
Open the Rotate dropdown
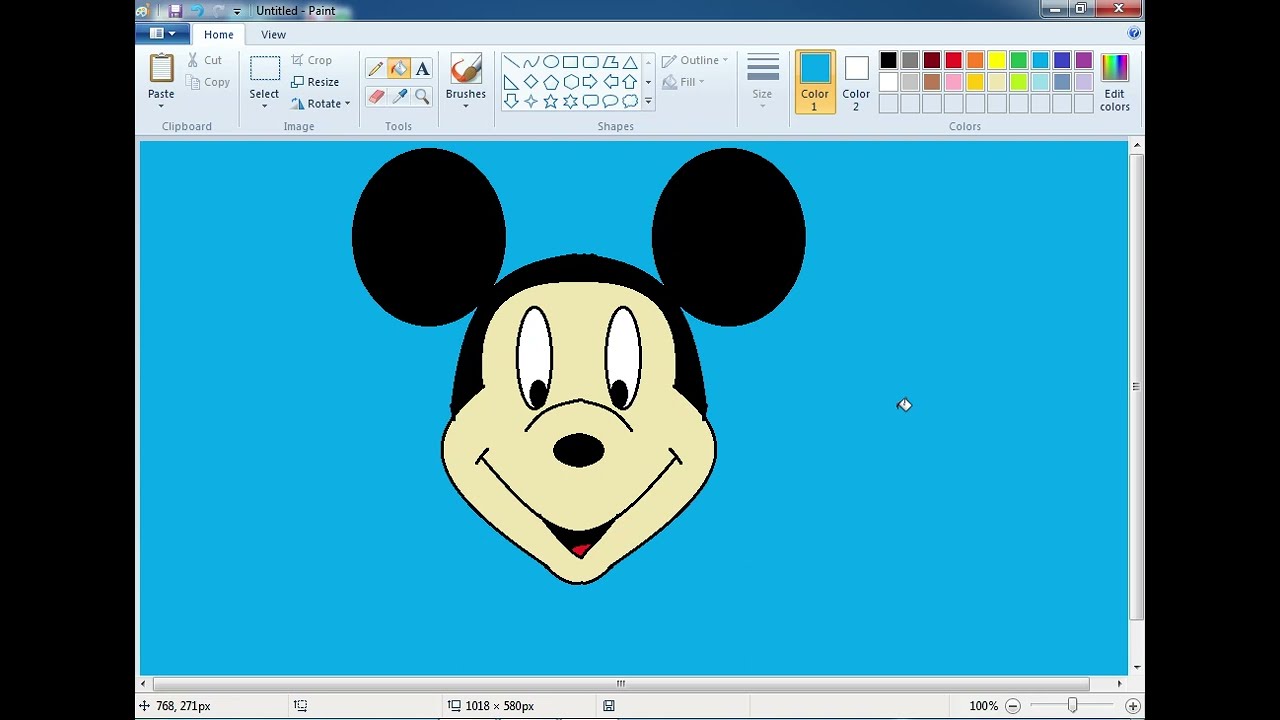pos(321,104)
